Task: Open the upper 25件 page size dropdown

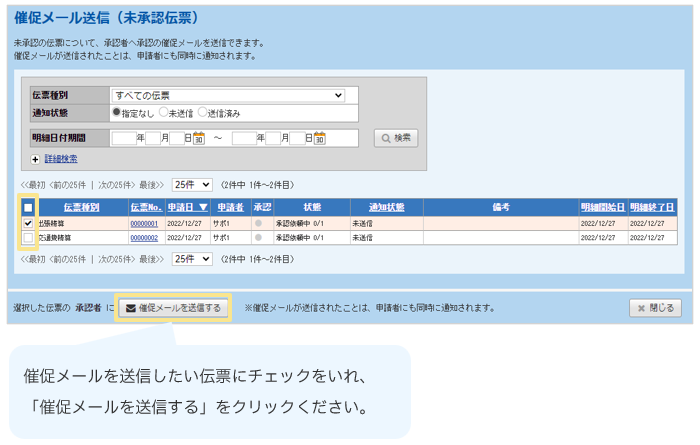Action: tap(192, 185)
